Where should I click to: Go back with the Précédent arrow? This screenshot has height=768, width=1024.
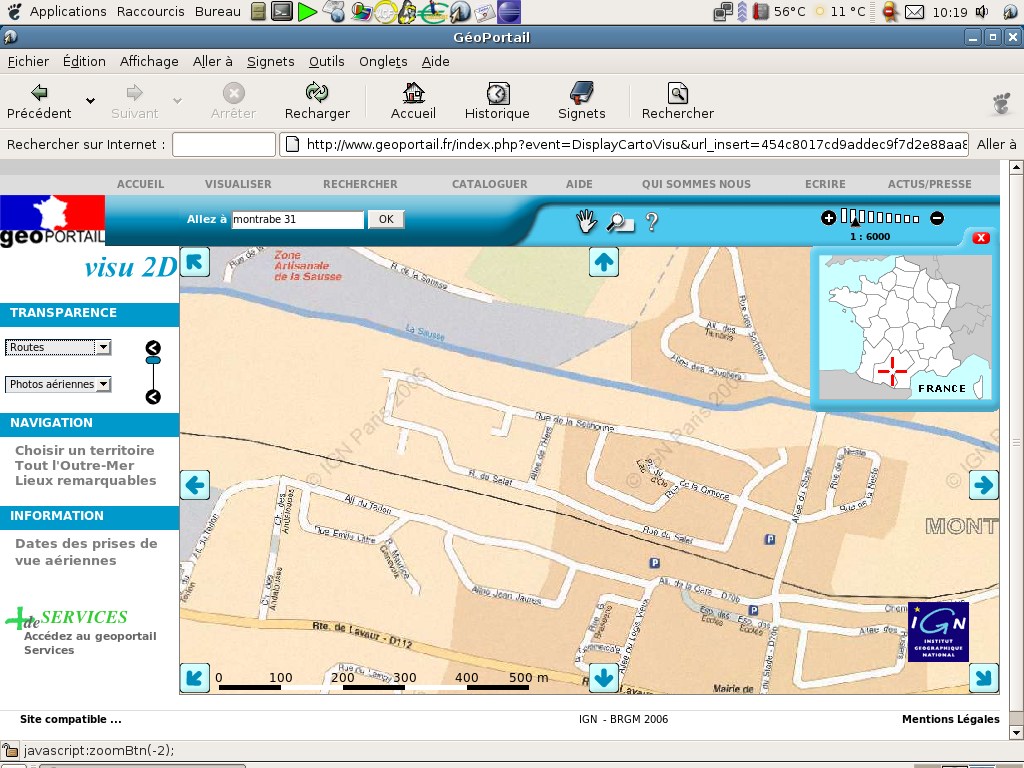tap(39, 101)
